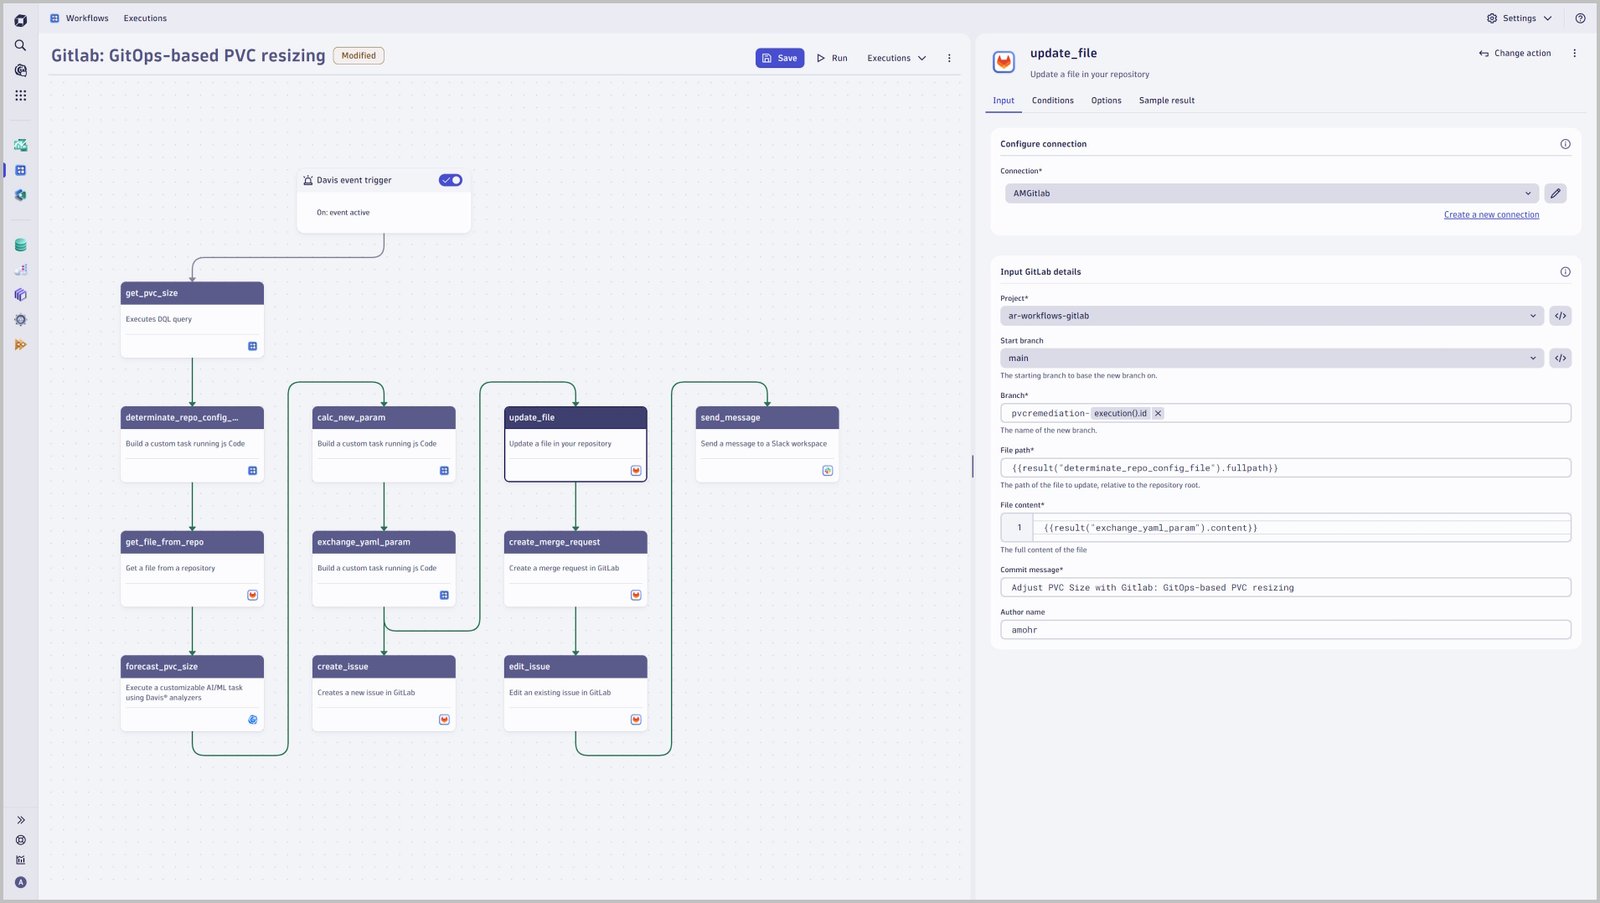Toggle the Davis event trigger switch
The height and width of the screenshot is (903, 1600).
[450, 180]
